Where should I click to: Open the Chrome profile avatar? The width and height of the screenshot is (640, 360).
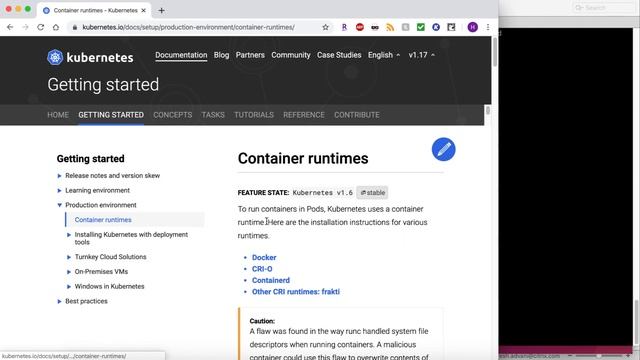click(x=473, y=27)
